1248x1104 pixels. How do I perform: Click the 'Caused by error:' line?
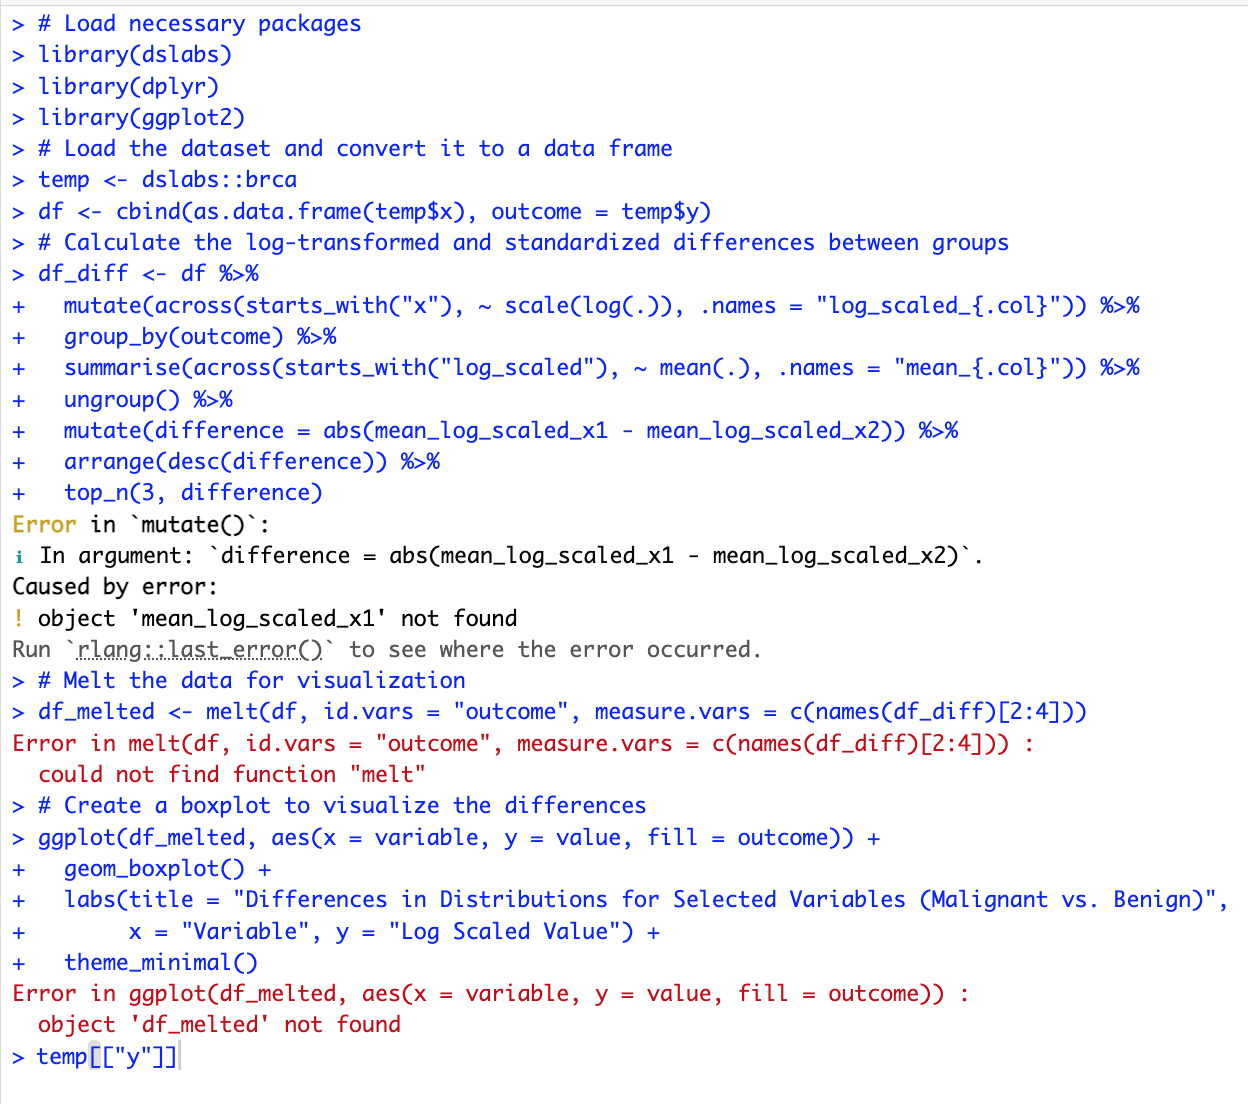(115, 586)
